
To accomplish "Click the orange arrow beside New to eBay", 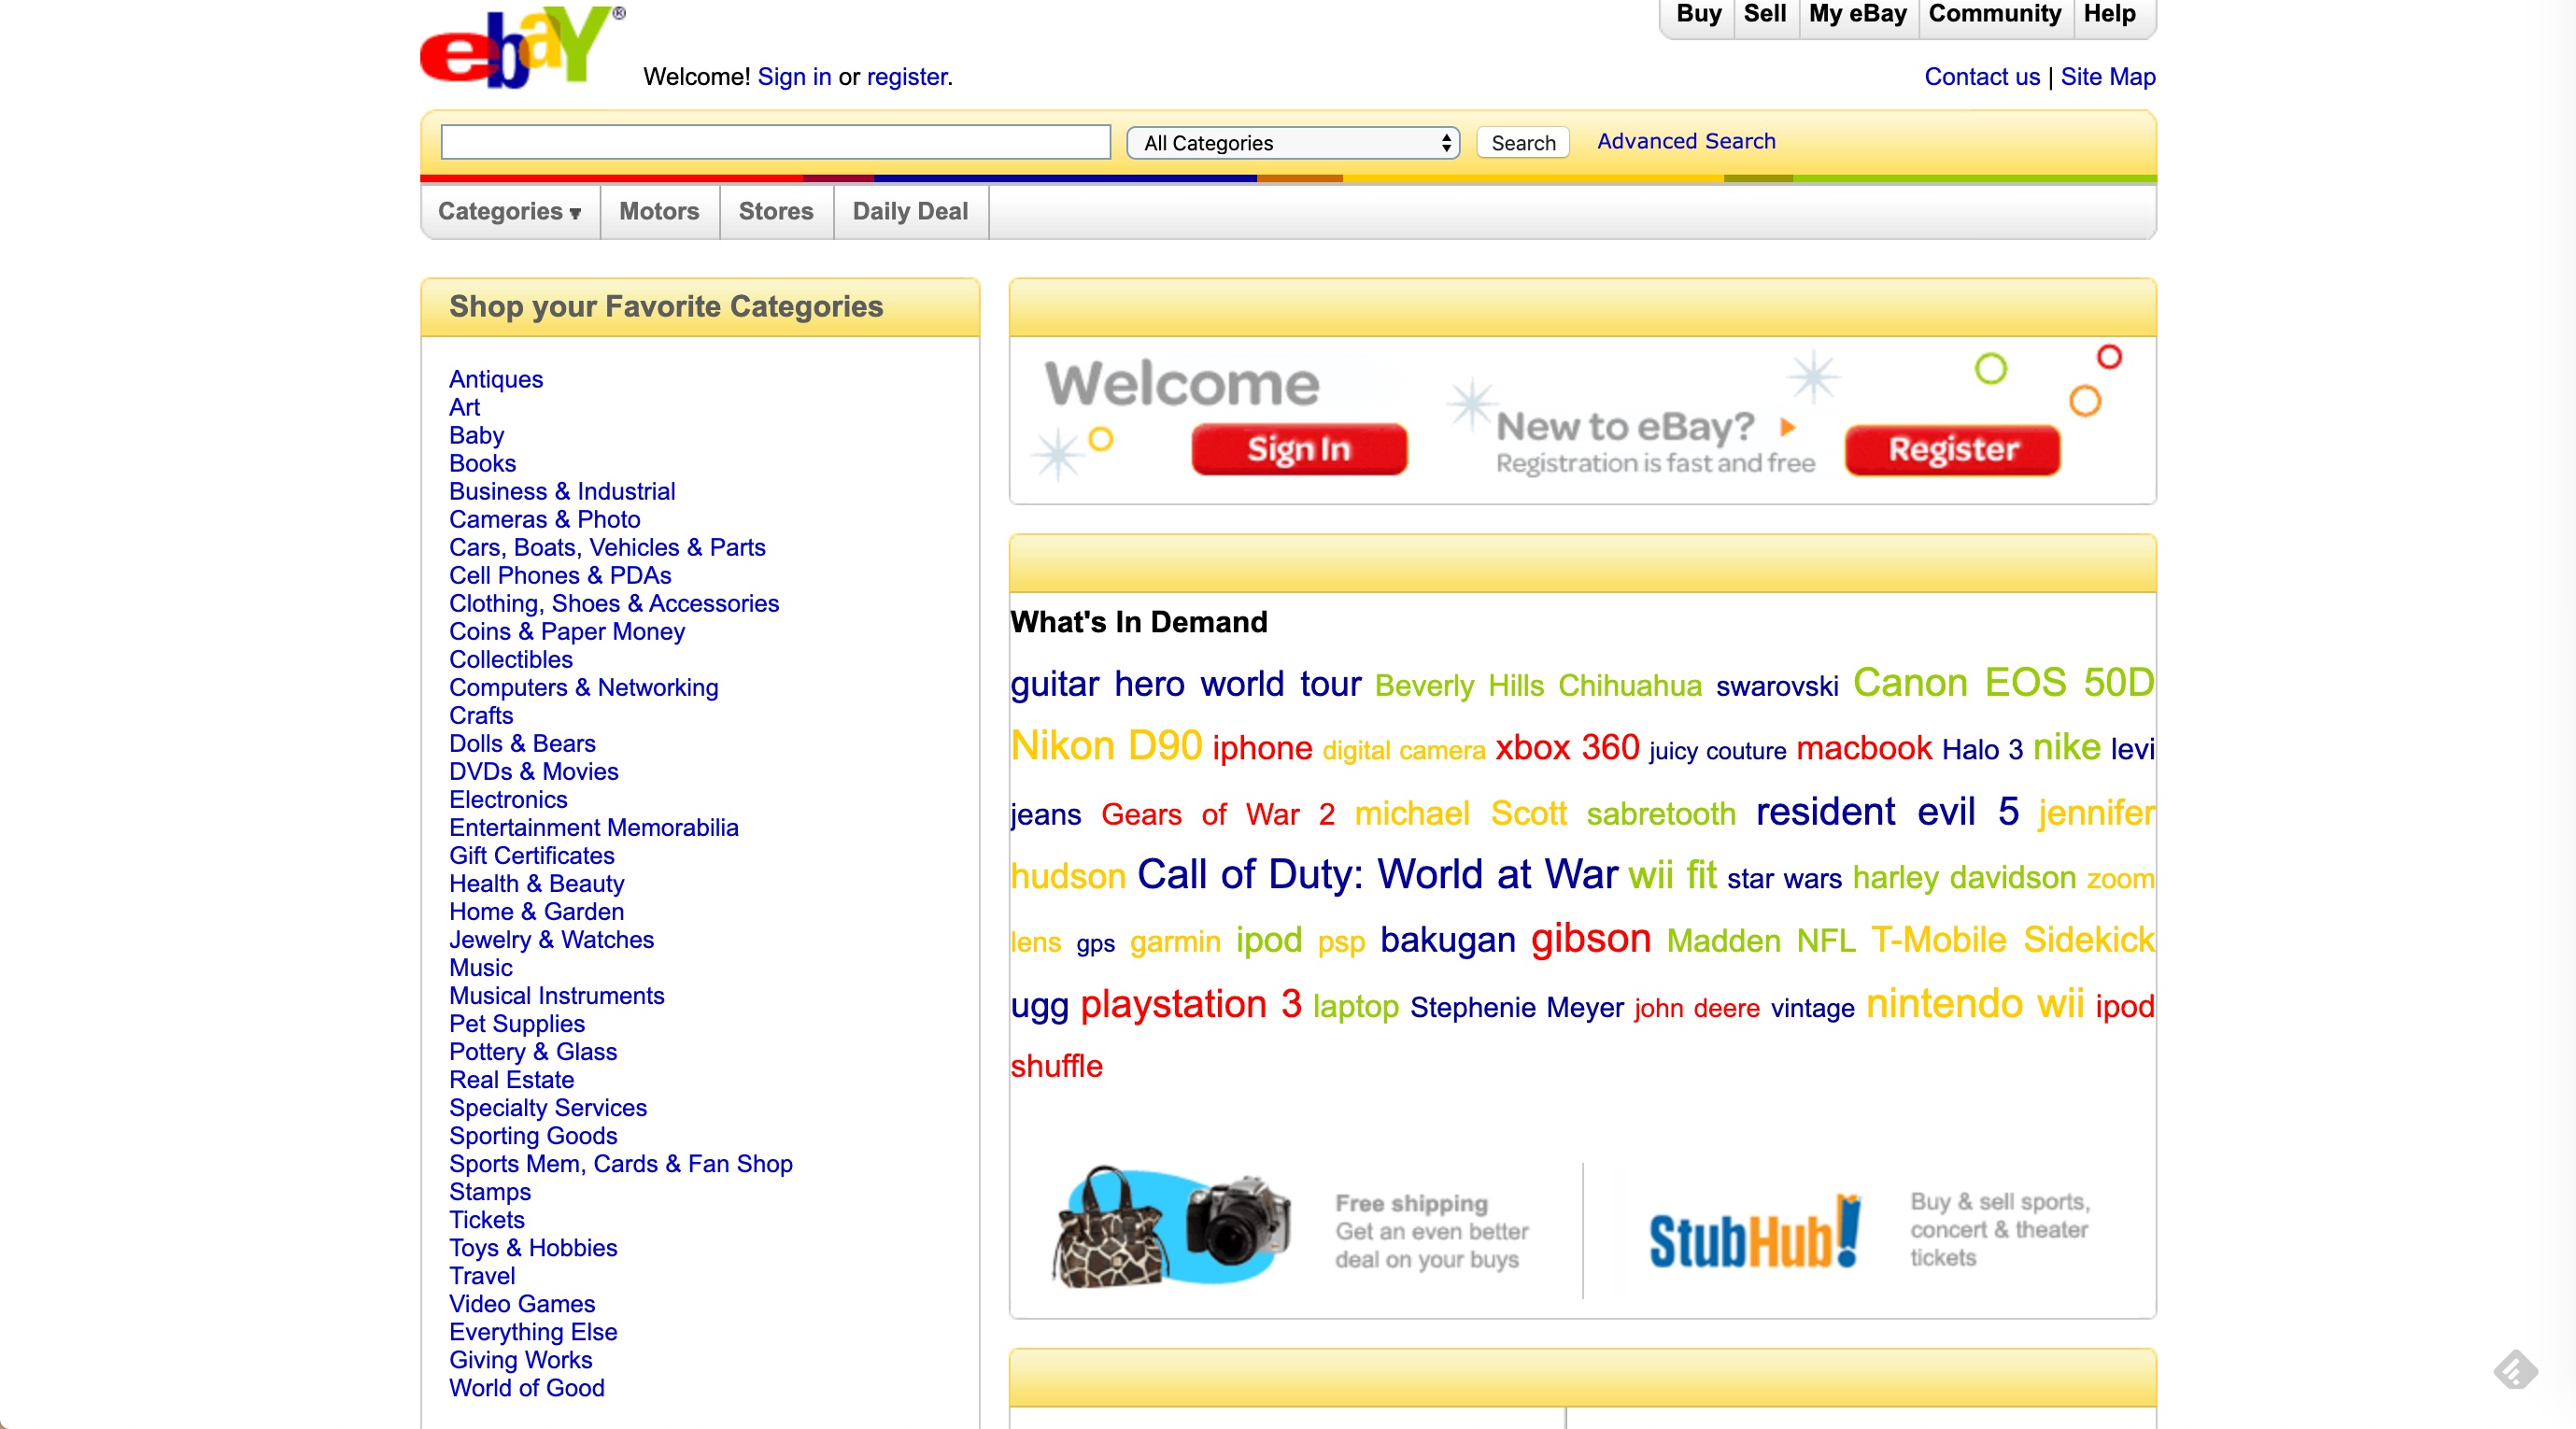I will [x=1788, y=428].
